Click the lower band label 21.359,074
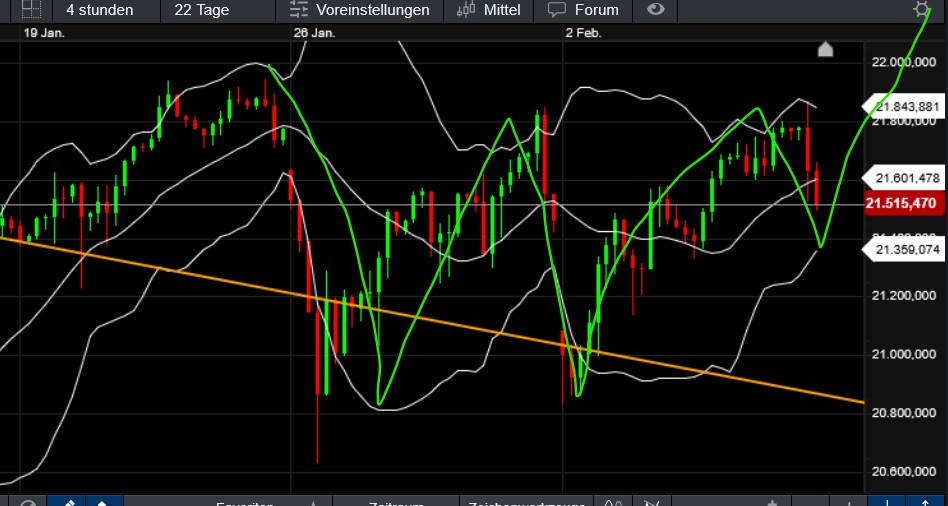The width and height of the screenshot is (948, 506). (905, 249)
